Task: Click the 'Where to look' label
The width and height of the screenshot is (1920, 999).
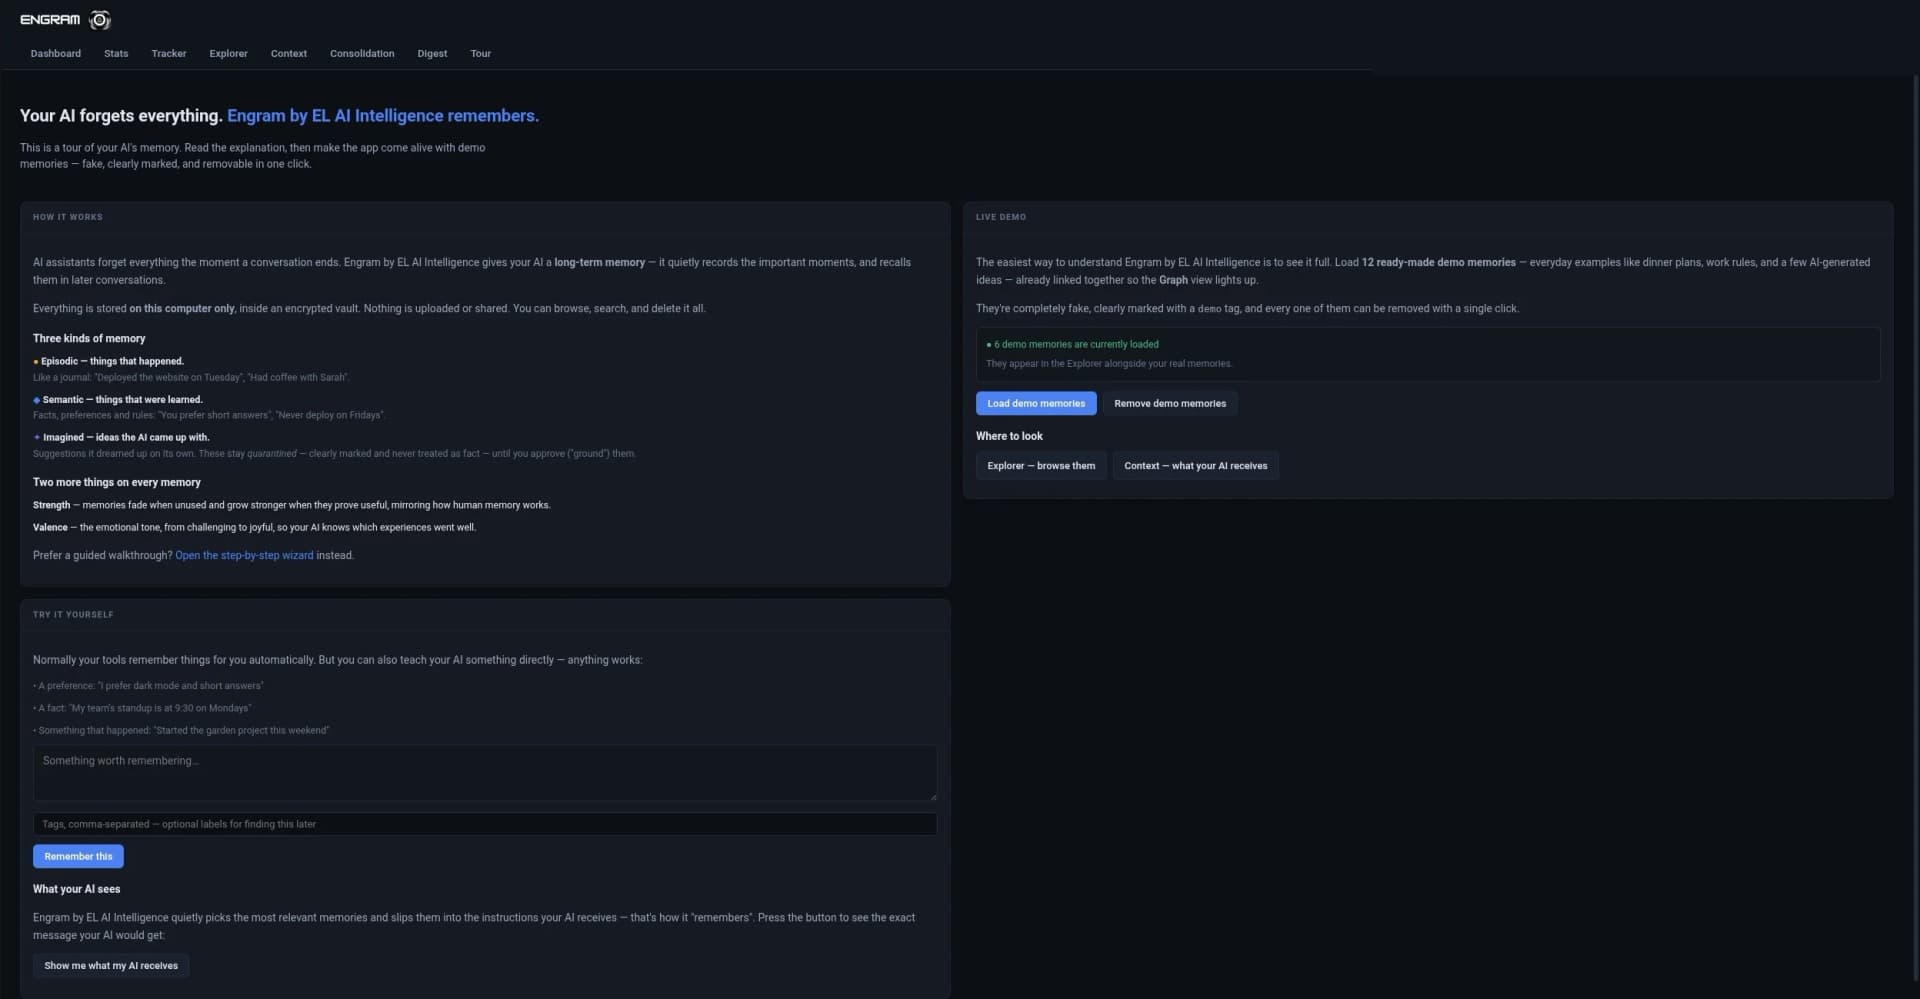Action: pyautogui.click(x=1009, y=436)
